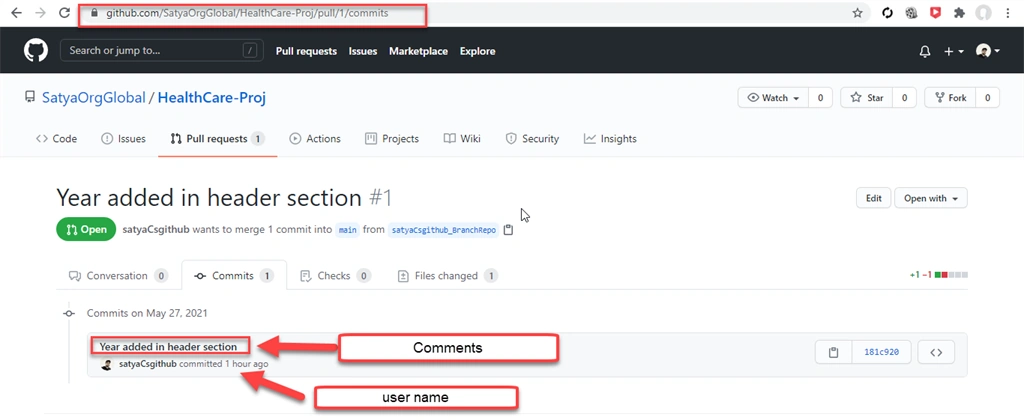The height and width of the screenshot is (420, 1024).
Task: Open Marketplace in the top navigation
Action: [419, 51]
